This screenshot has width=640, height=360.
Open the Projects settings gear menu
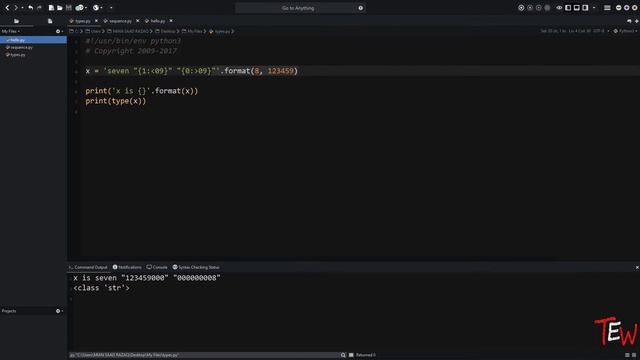click(59, 311)
